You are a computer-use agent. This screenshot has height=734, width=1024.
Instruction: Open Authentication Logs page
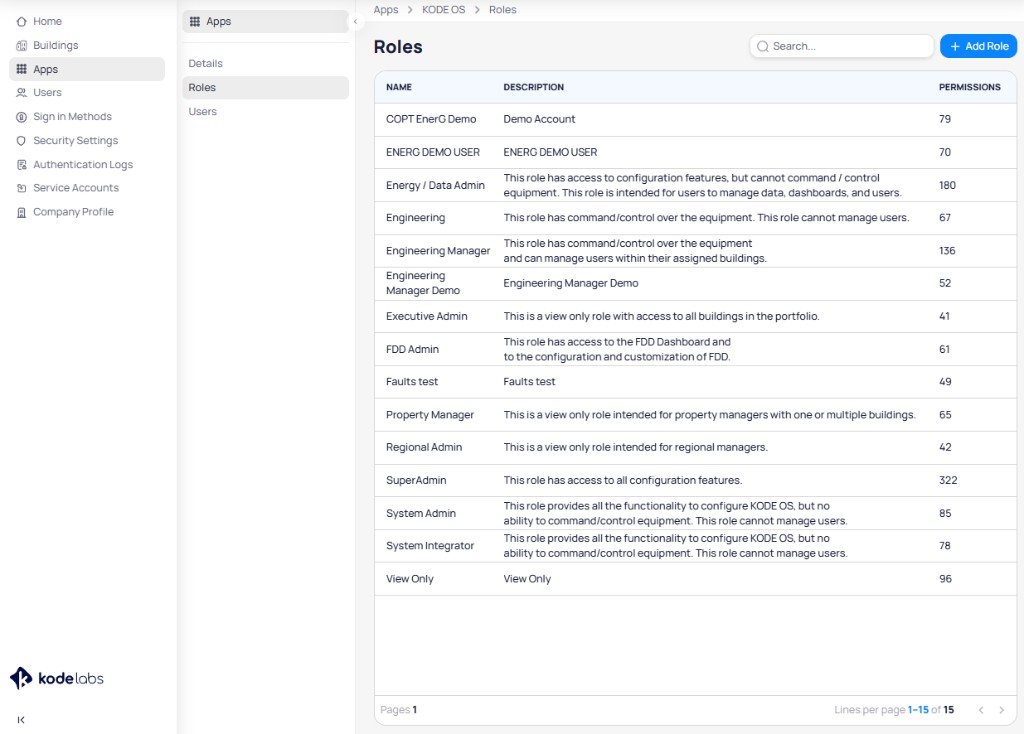tap(87, 165)
